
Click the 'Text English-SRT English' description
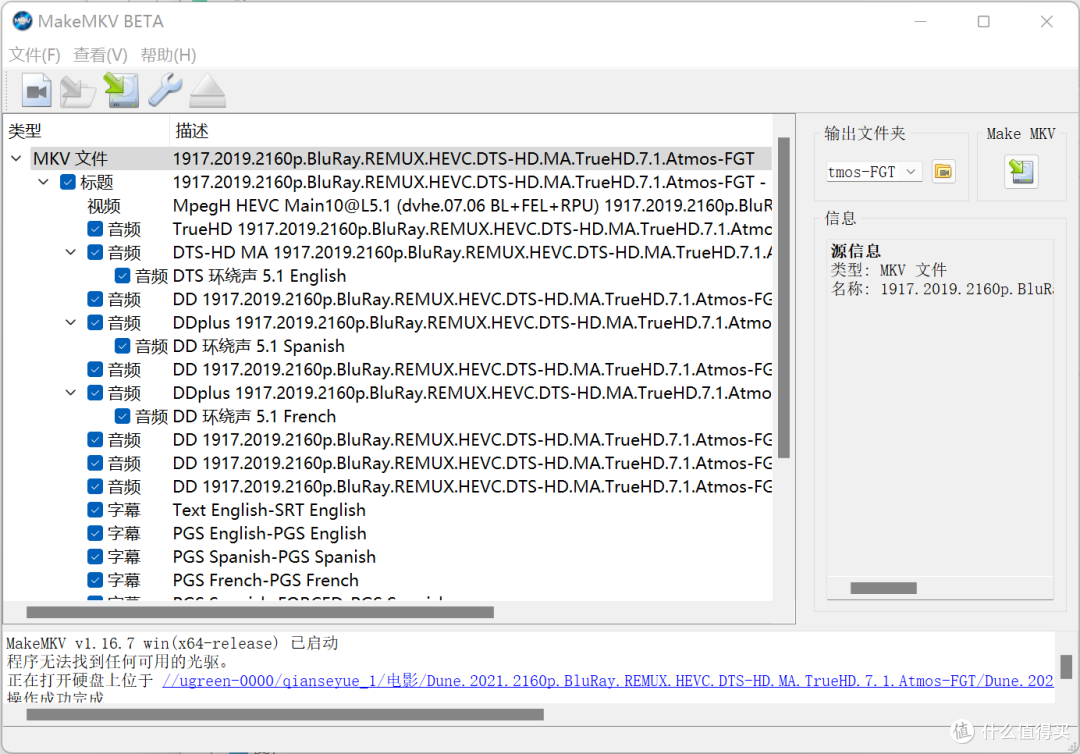coord(269,510)
